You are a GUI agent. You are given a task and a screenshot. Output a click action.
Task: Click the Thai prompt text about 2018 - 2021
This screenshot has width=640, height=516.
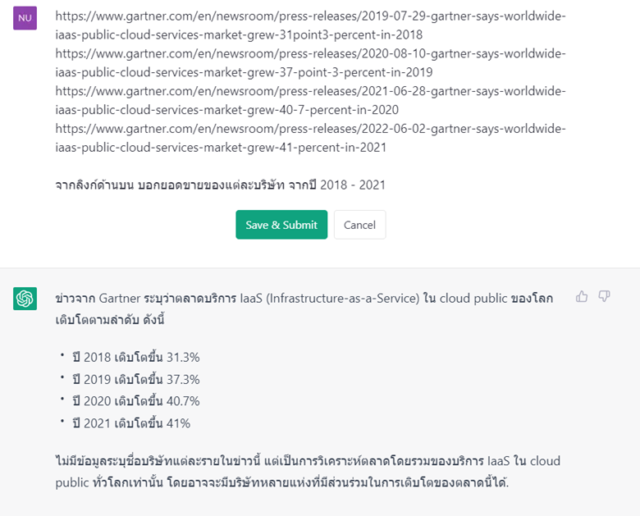[220, 185]
